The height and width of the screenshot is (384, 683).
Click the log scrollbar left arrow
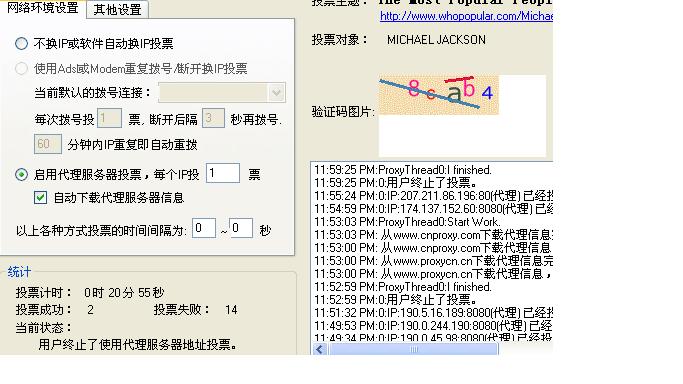pos(320,349)
